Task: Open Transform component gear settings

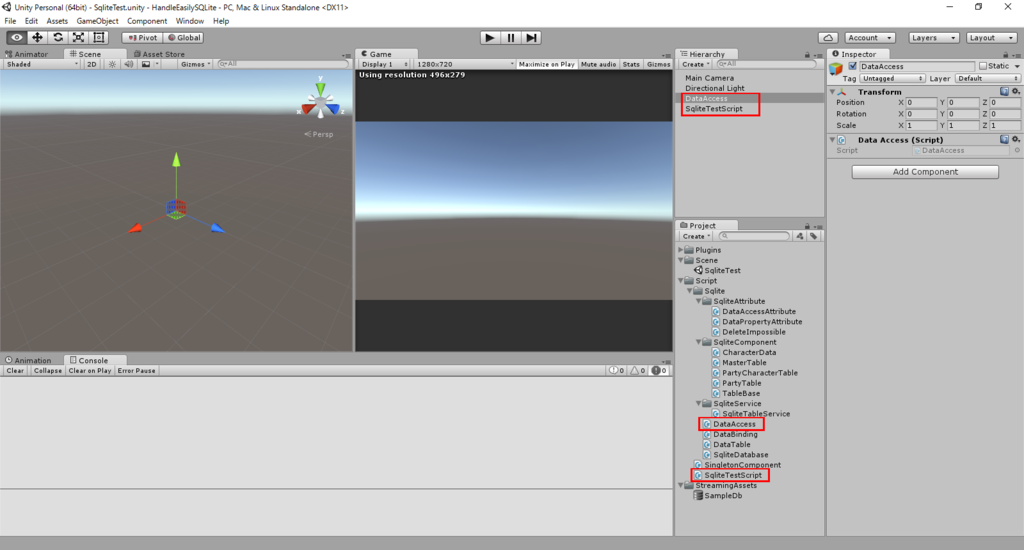Action: (1016, 92)
